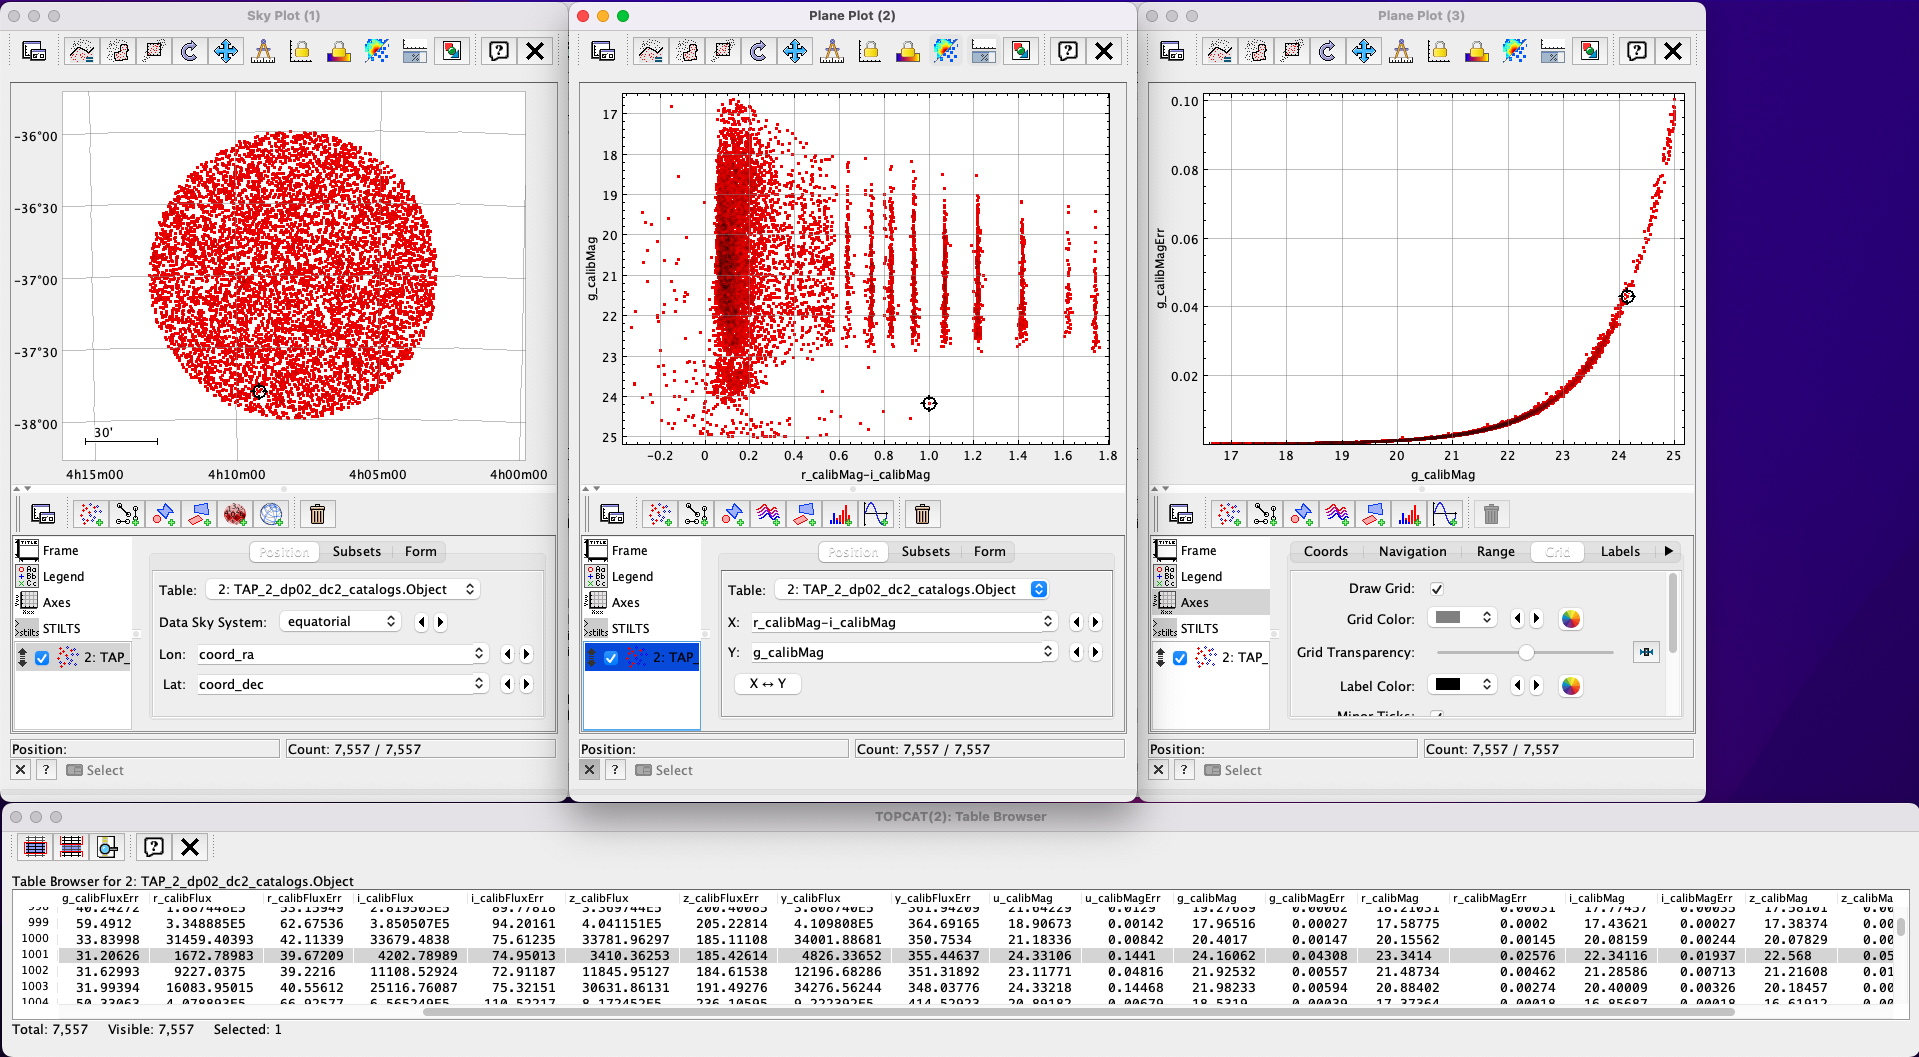This screenshot has width=1919, height=1057.
Task: Add a function layer in Plane Plot (3)
Action: point(1446,514)
